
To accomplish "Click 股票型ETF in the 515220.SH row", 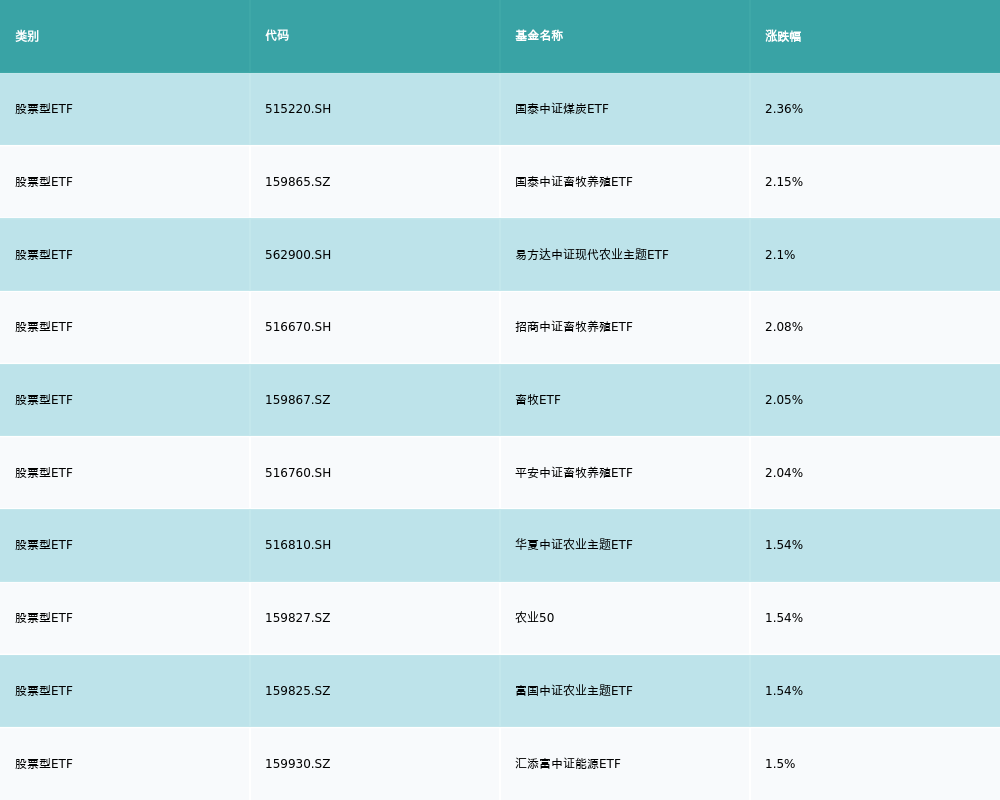I will [x=44, y=109].
